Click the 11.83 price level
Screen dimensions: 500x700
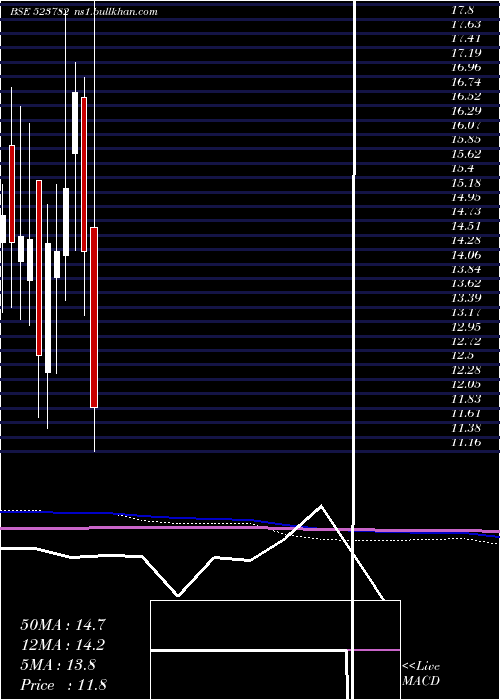tap(466, 399)
